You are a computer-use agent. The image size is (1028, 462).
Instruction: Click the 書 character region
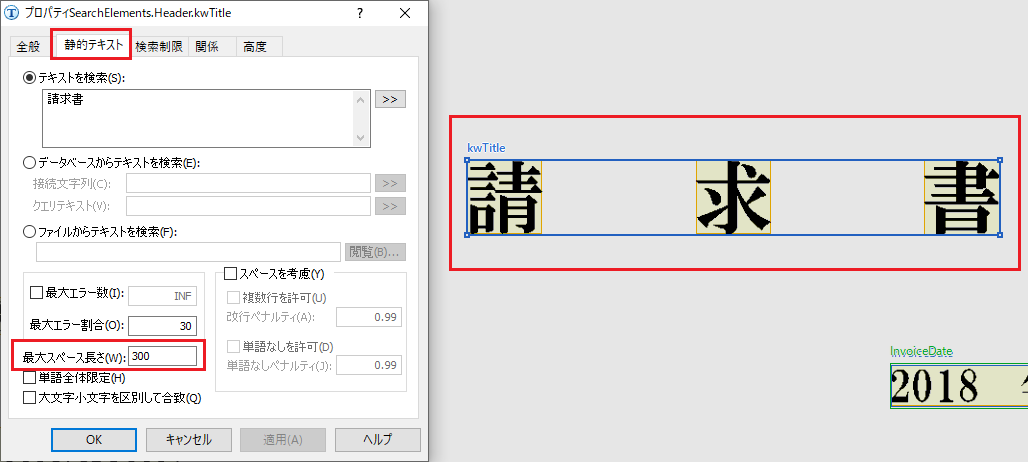point(962,197)
